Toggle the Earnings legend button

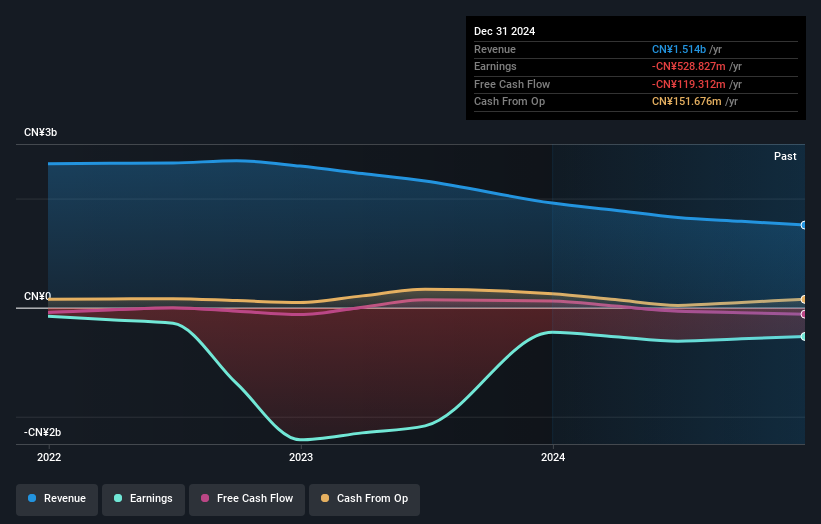point(143,499)
